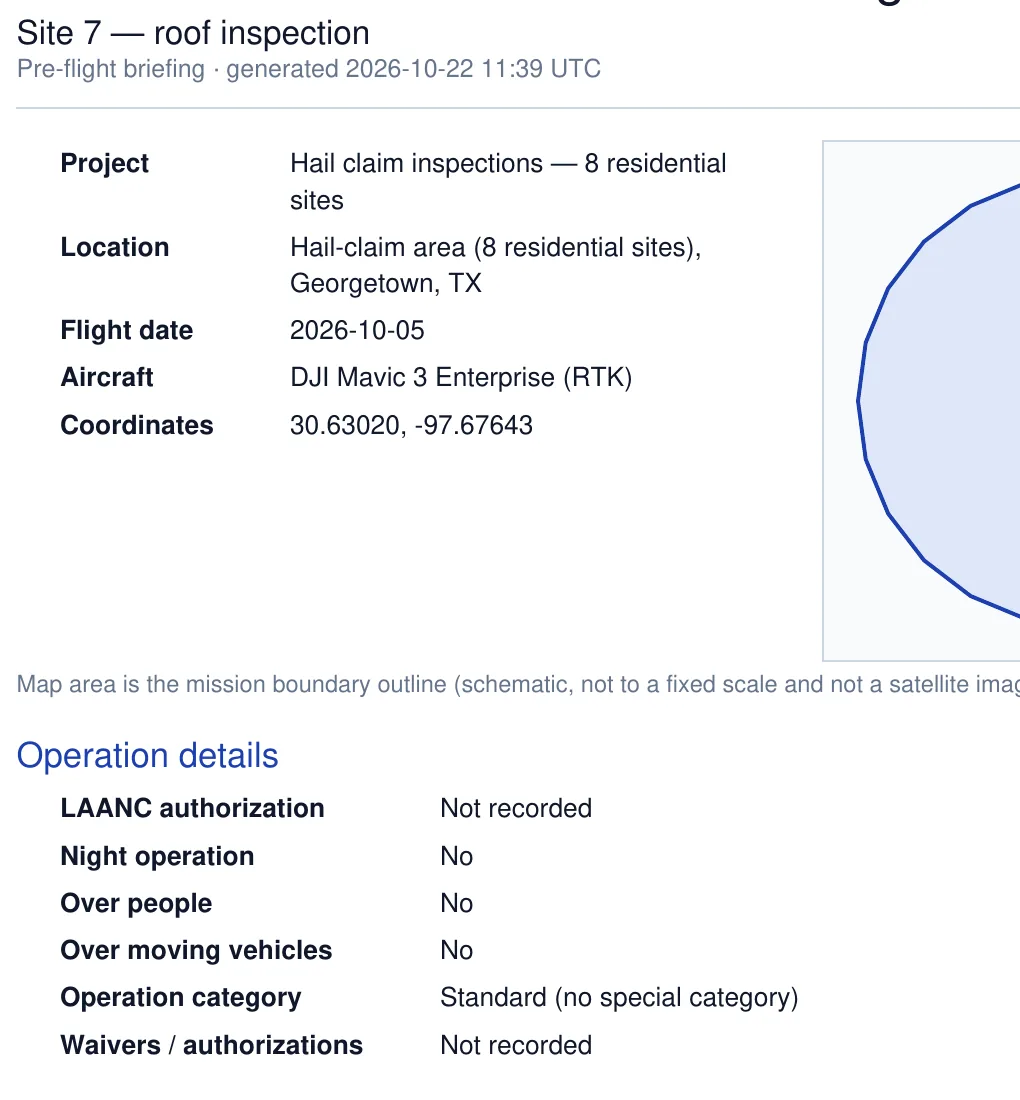Viewport: 1020px width, 1100px height.
Task: Select 'DJI Mavic 3 Enterprise (RTK)' aircraft value
Action: 461,377
